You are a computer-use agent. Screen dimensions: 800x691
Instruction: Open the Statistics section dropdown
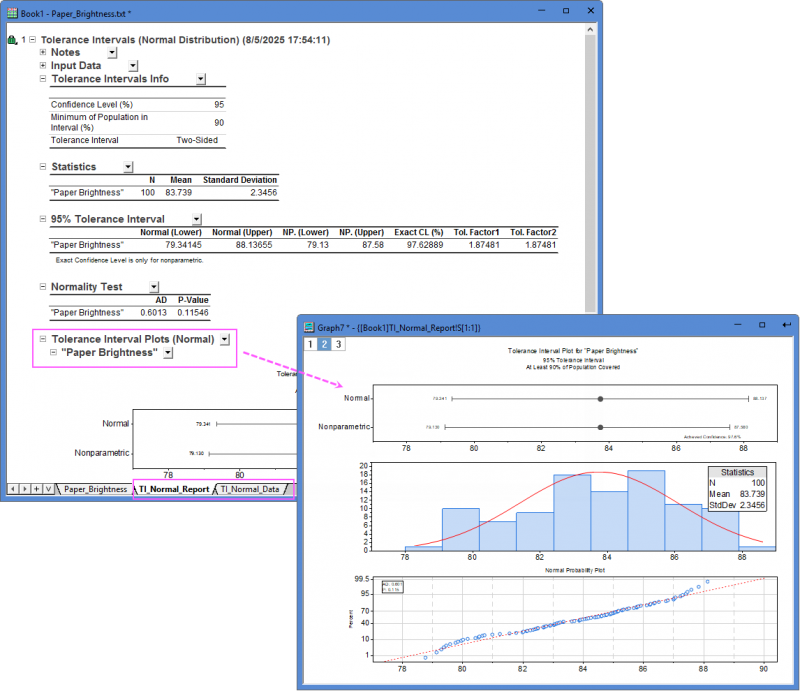[128, 167]
